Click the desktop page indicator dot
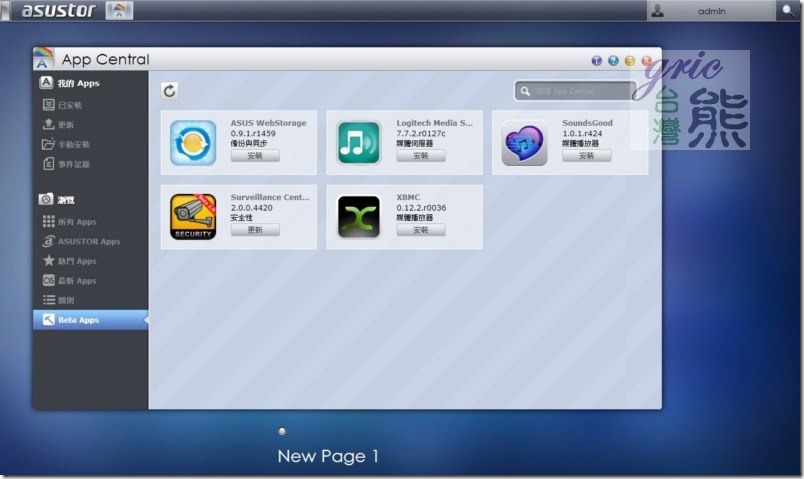Viewport: 804px width, 479px height. [x=282, y=431]
